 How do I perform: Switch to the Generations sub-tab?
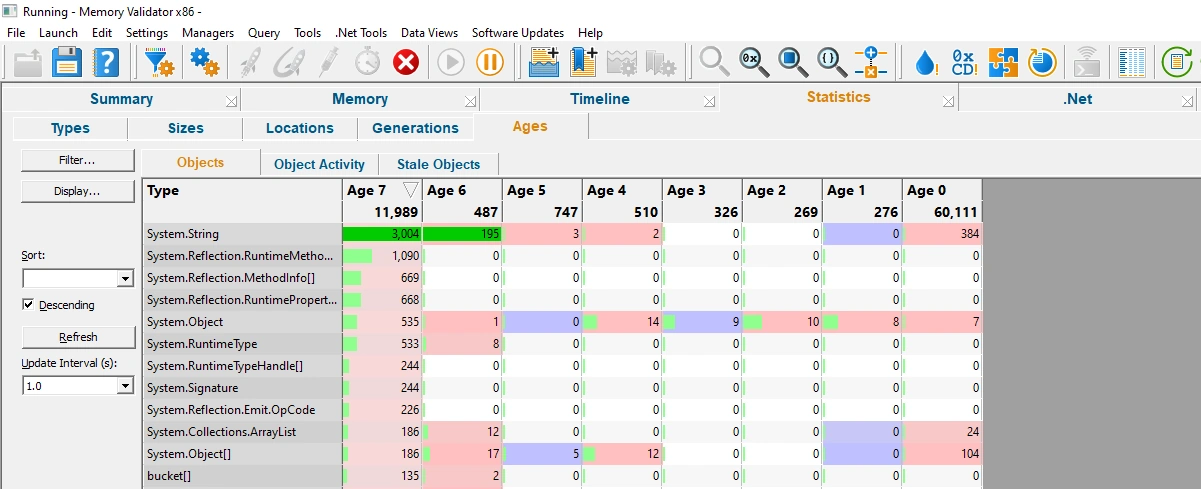point(415,128)
